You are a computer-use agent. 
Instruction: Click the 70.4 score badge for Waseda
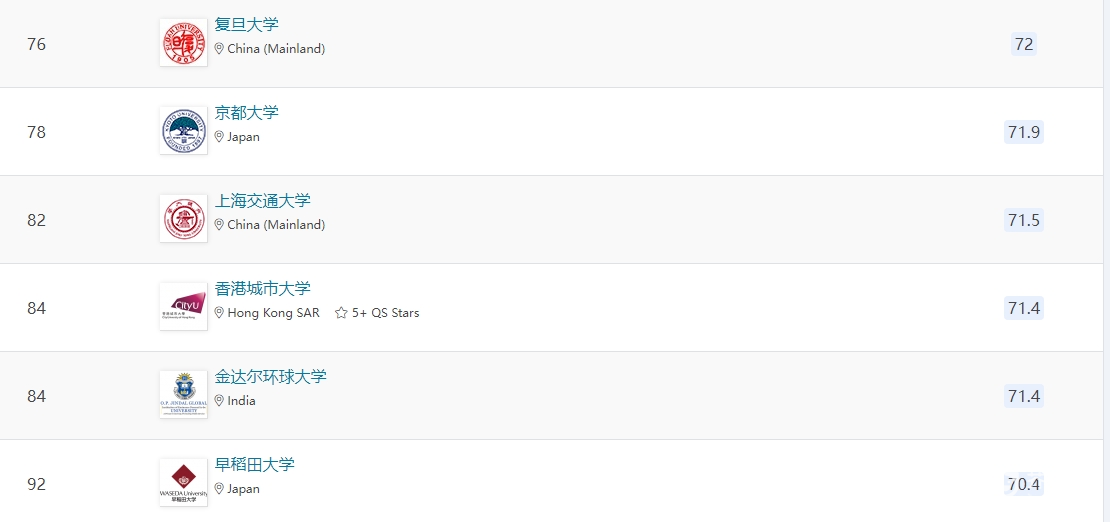point(1024,484)
